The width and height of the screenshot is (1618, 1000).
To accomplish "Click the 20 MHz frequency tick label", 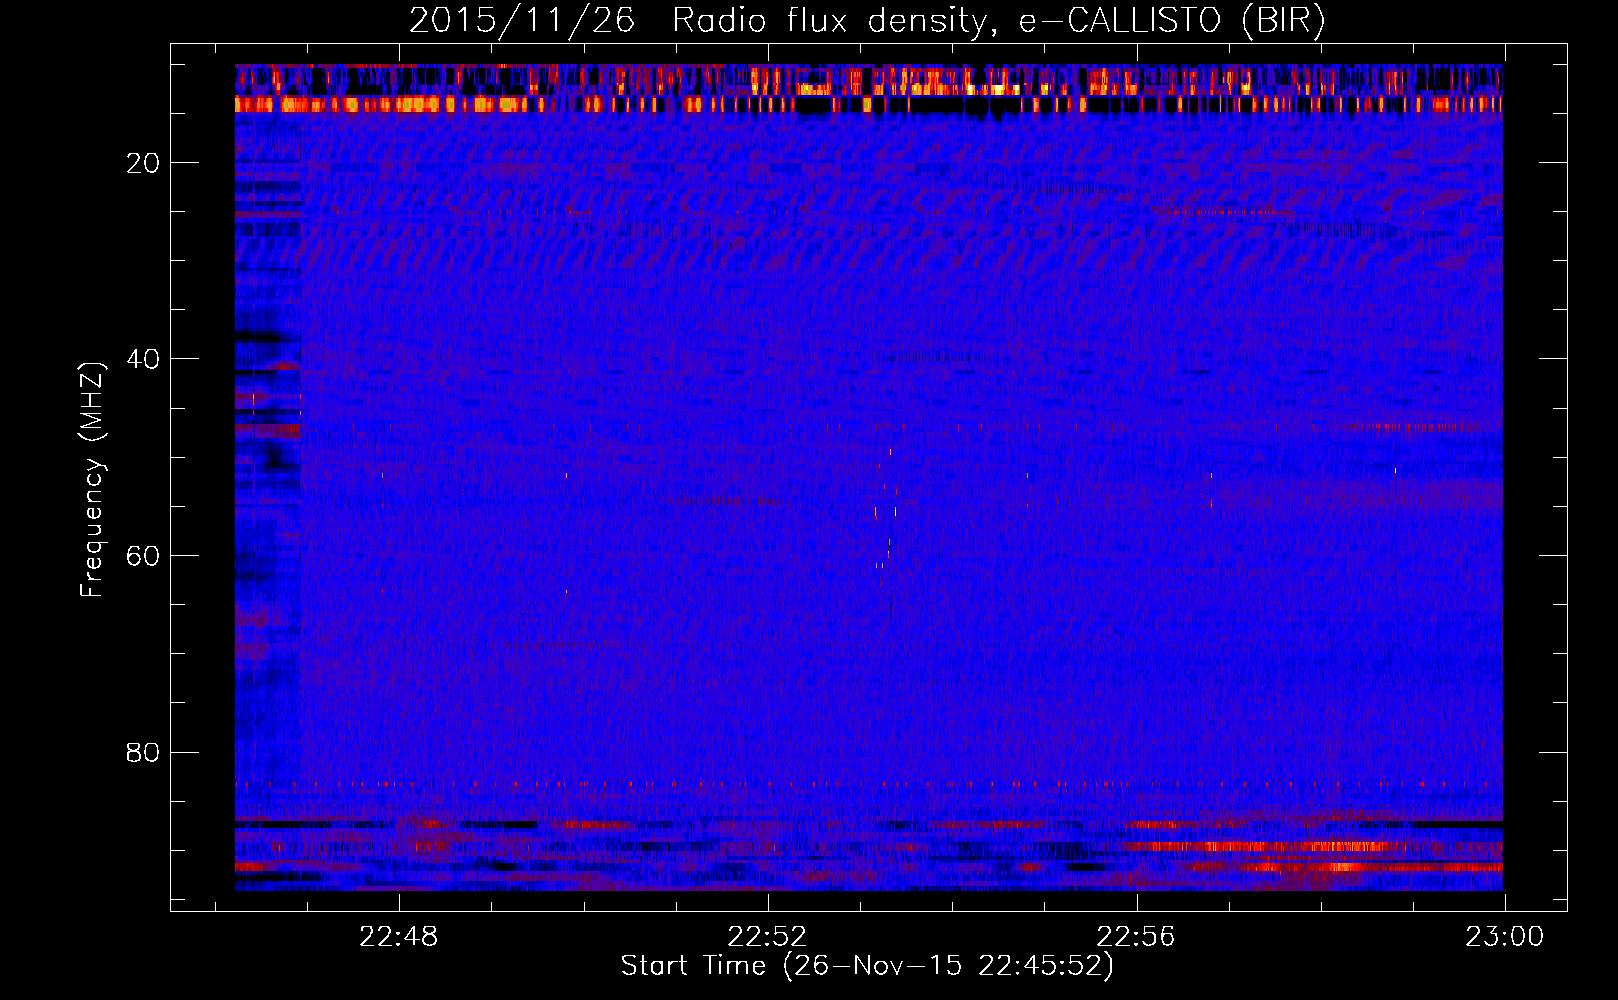I will [x=144, y=163].
